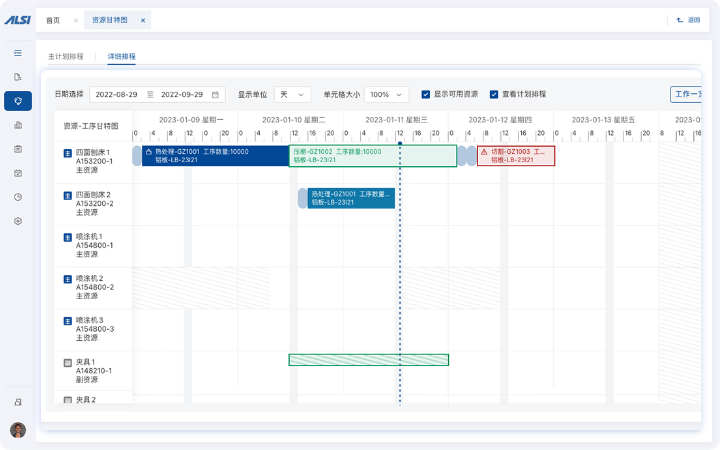Select the 首页 tab
Viewport: 720px width, 450px height.
tap(53, 20)
